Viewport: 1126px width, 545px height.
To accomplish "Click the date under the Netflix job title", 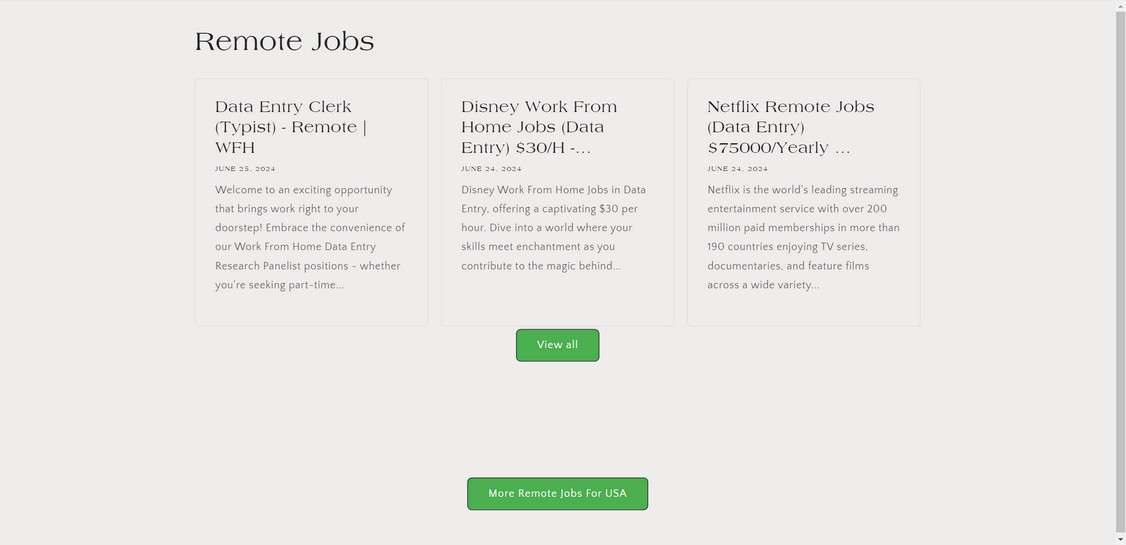I will coord(738,169).
